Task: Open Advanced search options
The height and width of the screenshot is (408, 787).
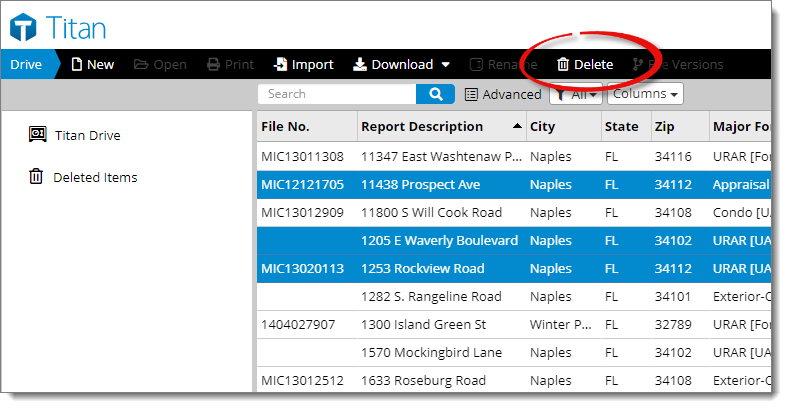Action: coord(503,94)
